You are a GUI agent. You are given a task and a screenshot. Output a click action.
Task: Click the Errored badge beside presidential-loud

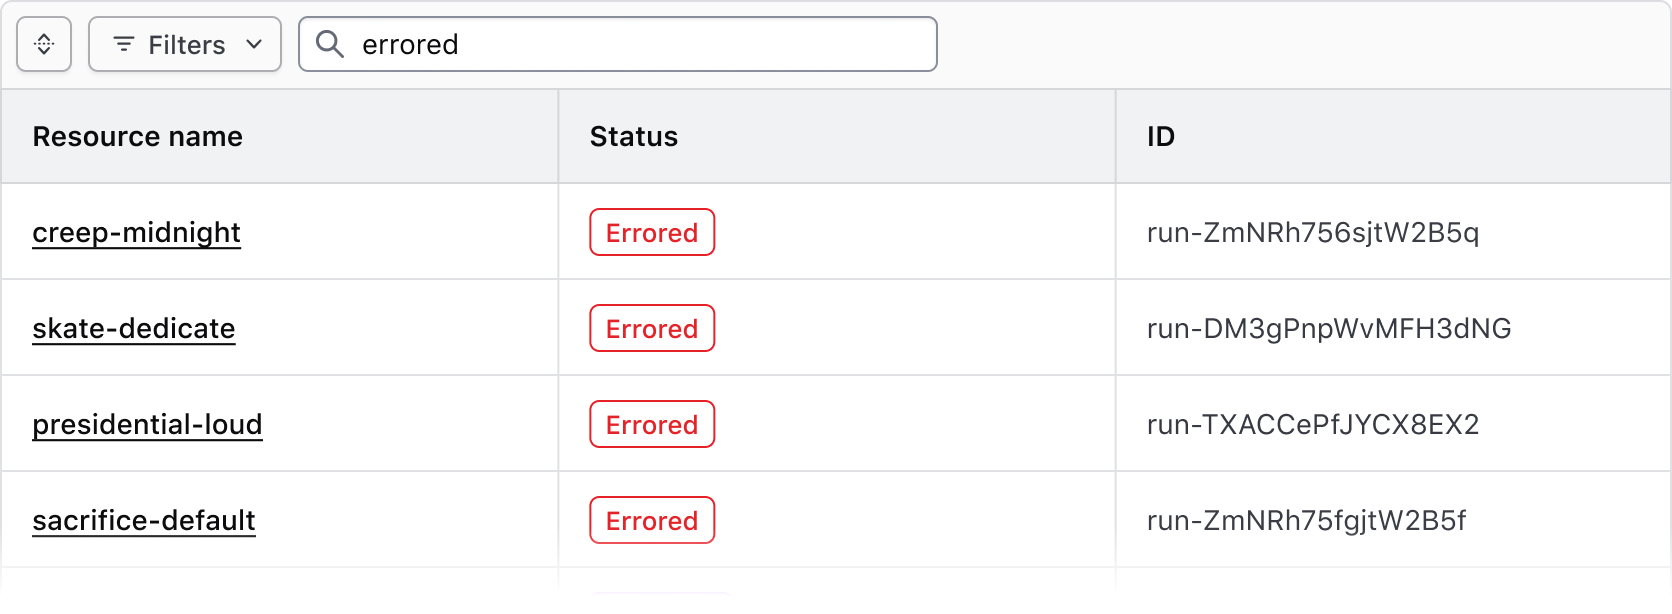651,424
